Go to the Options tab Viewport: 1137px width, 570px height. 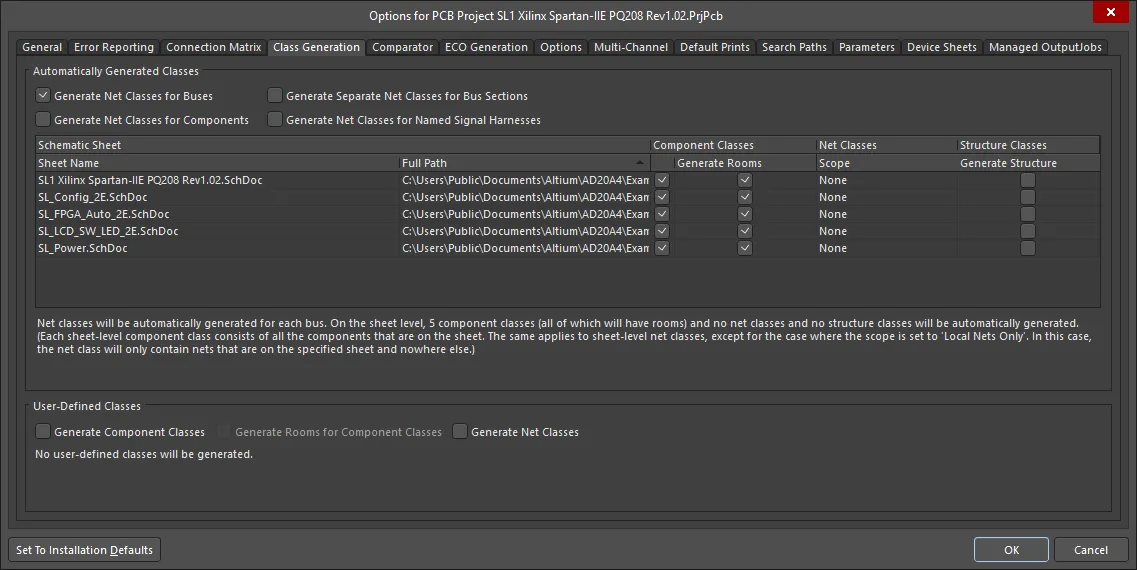pyautogui.click(x=561, y=47)
